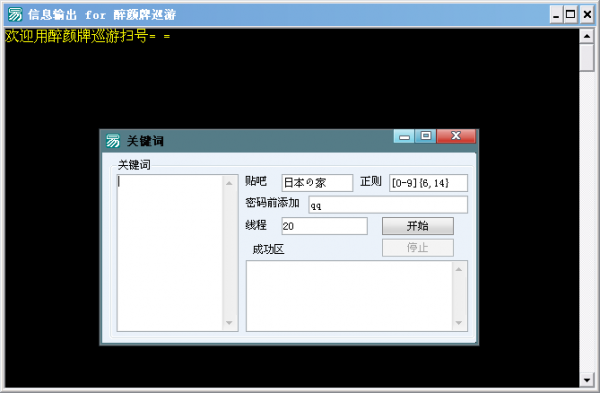
Task: Click the 贴吧 field containing 日本の家
Action: point(317,183)
